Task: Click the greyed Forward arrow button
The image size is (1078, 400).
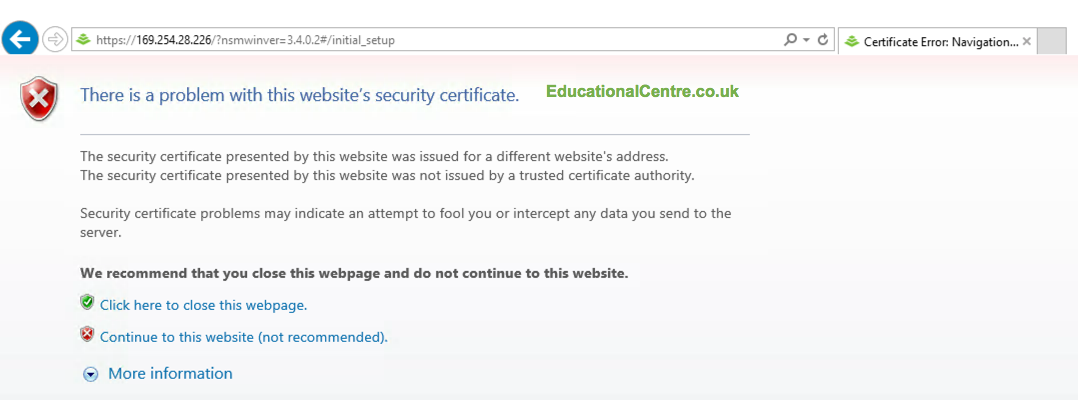Action: pos(55,40)
